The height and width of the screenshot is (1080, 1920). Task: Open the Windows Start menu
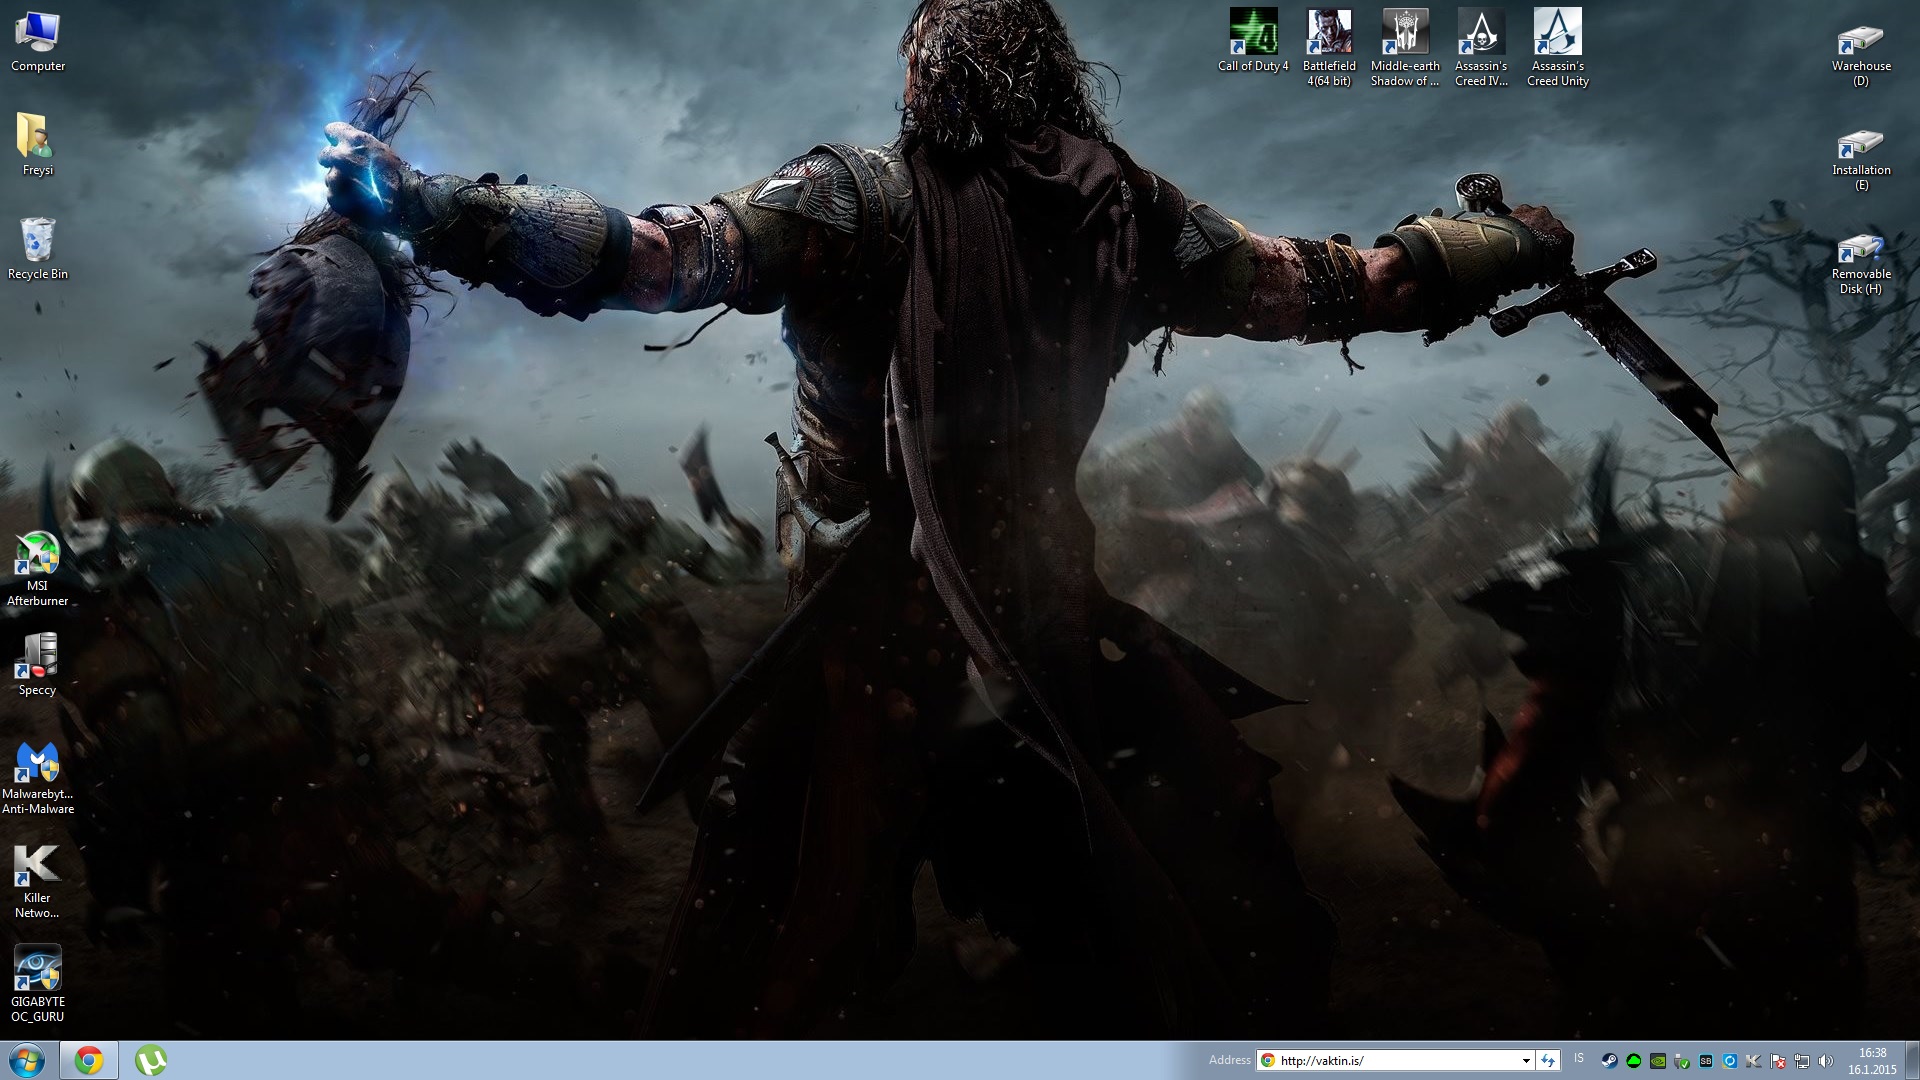(27, 1060)
